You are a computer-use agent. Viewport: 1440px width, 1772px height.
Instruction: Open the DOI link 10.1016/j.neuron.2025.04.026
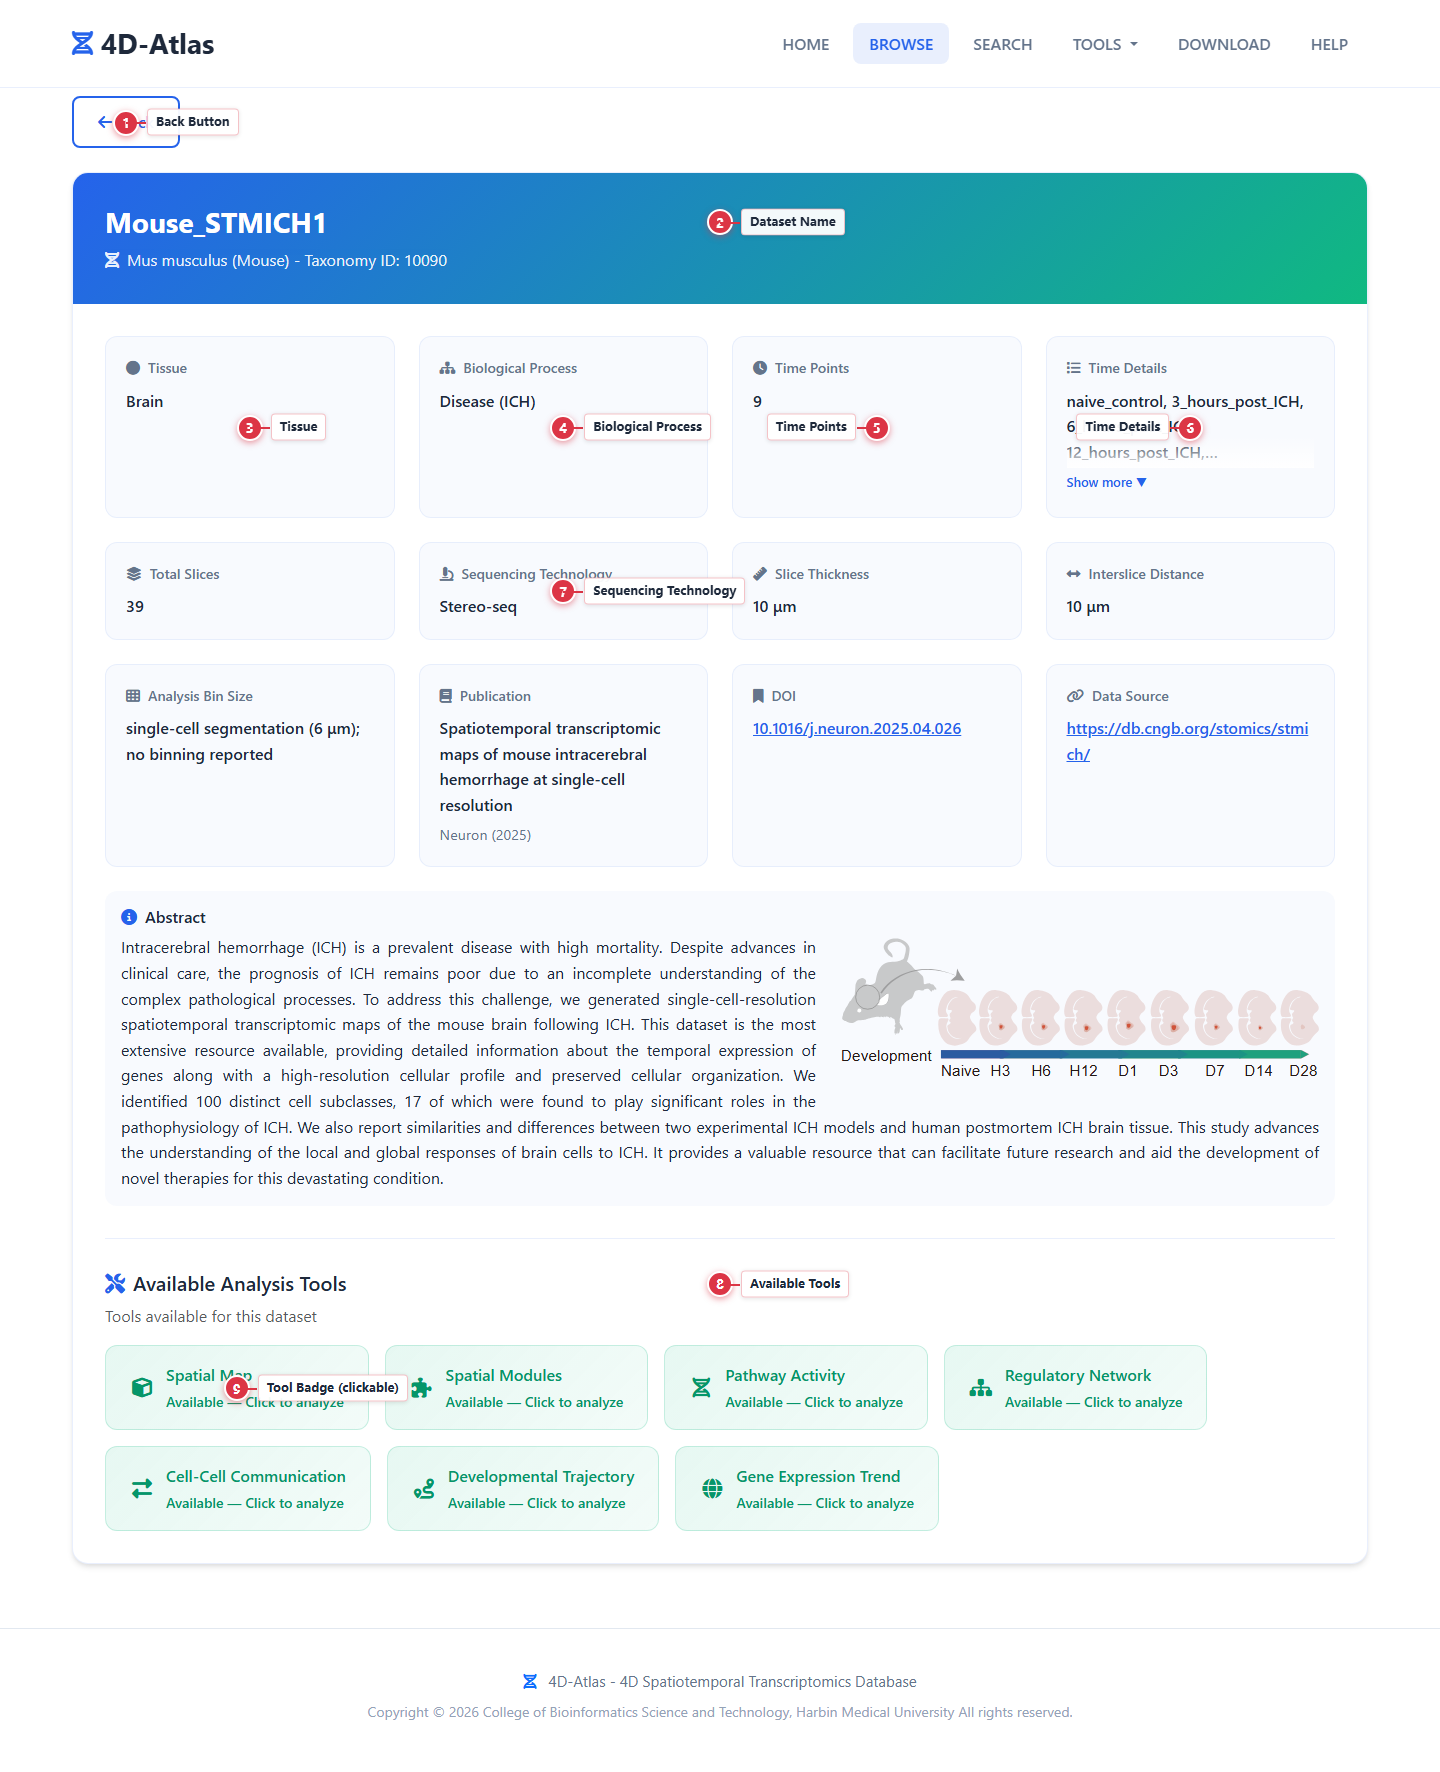(x=857, y=729)
